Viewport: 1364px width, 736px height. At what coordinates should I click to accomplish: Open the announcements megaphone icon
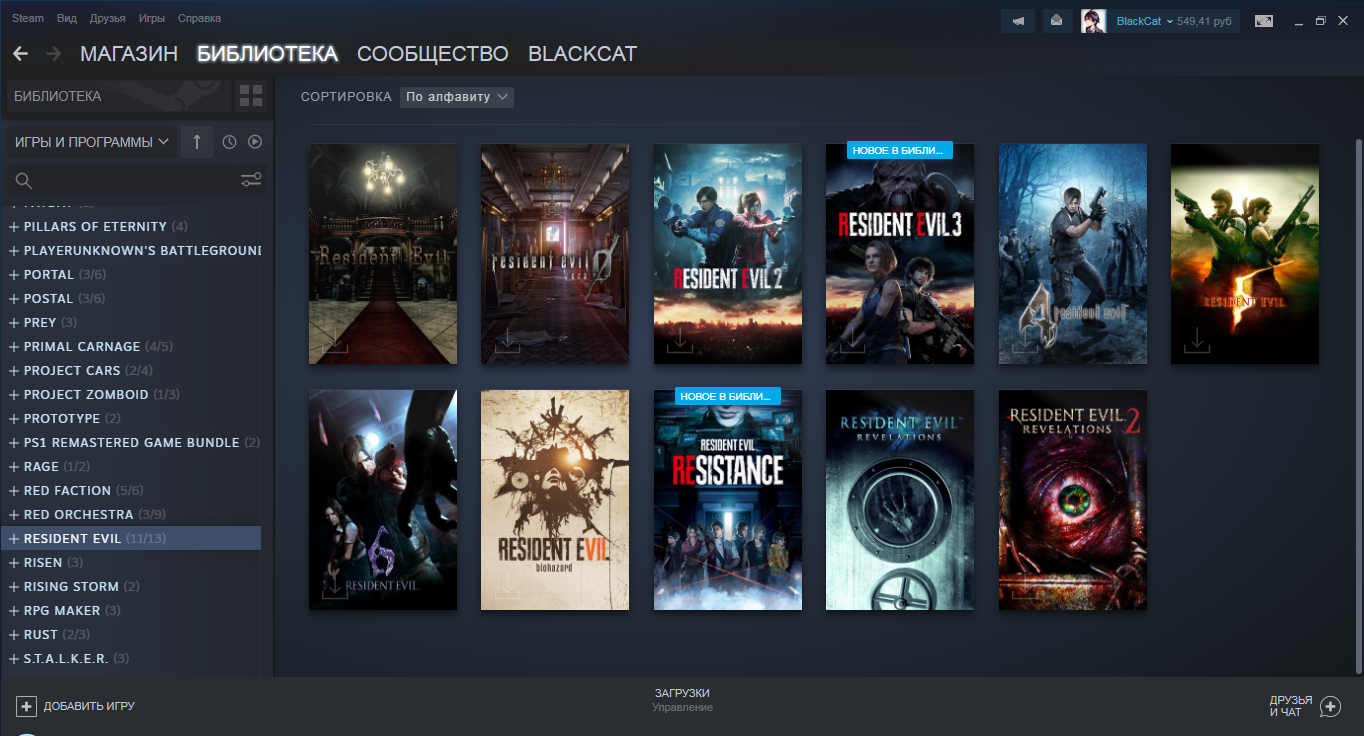point(1018,21)
